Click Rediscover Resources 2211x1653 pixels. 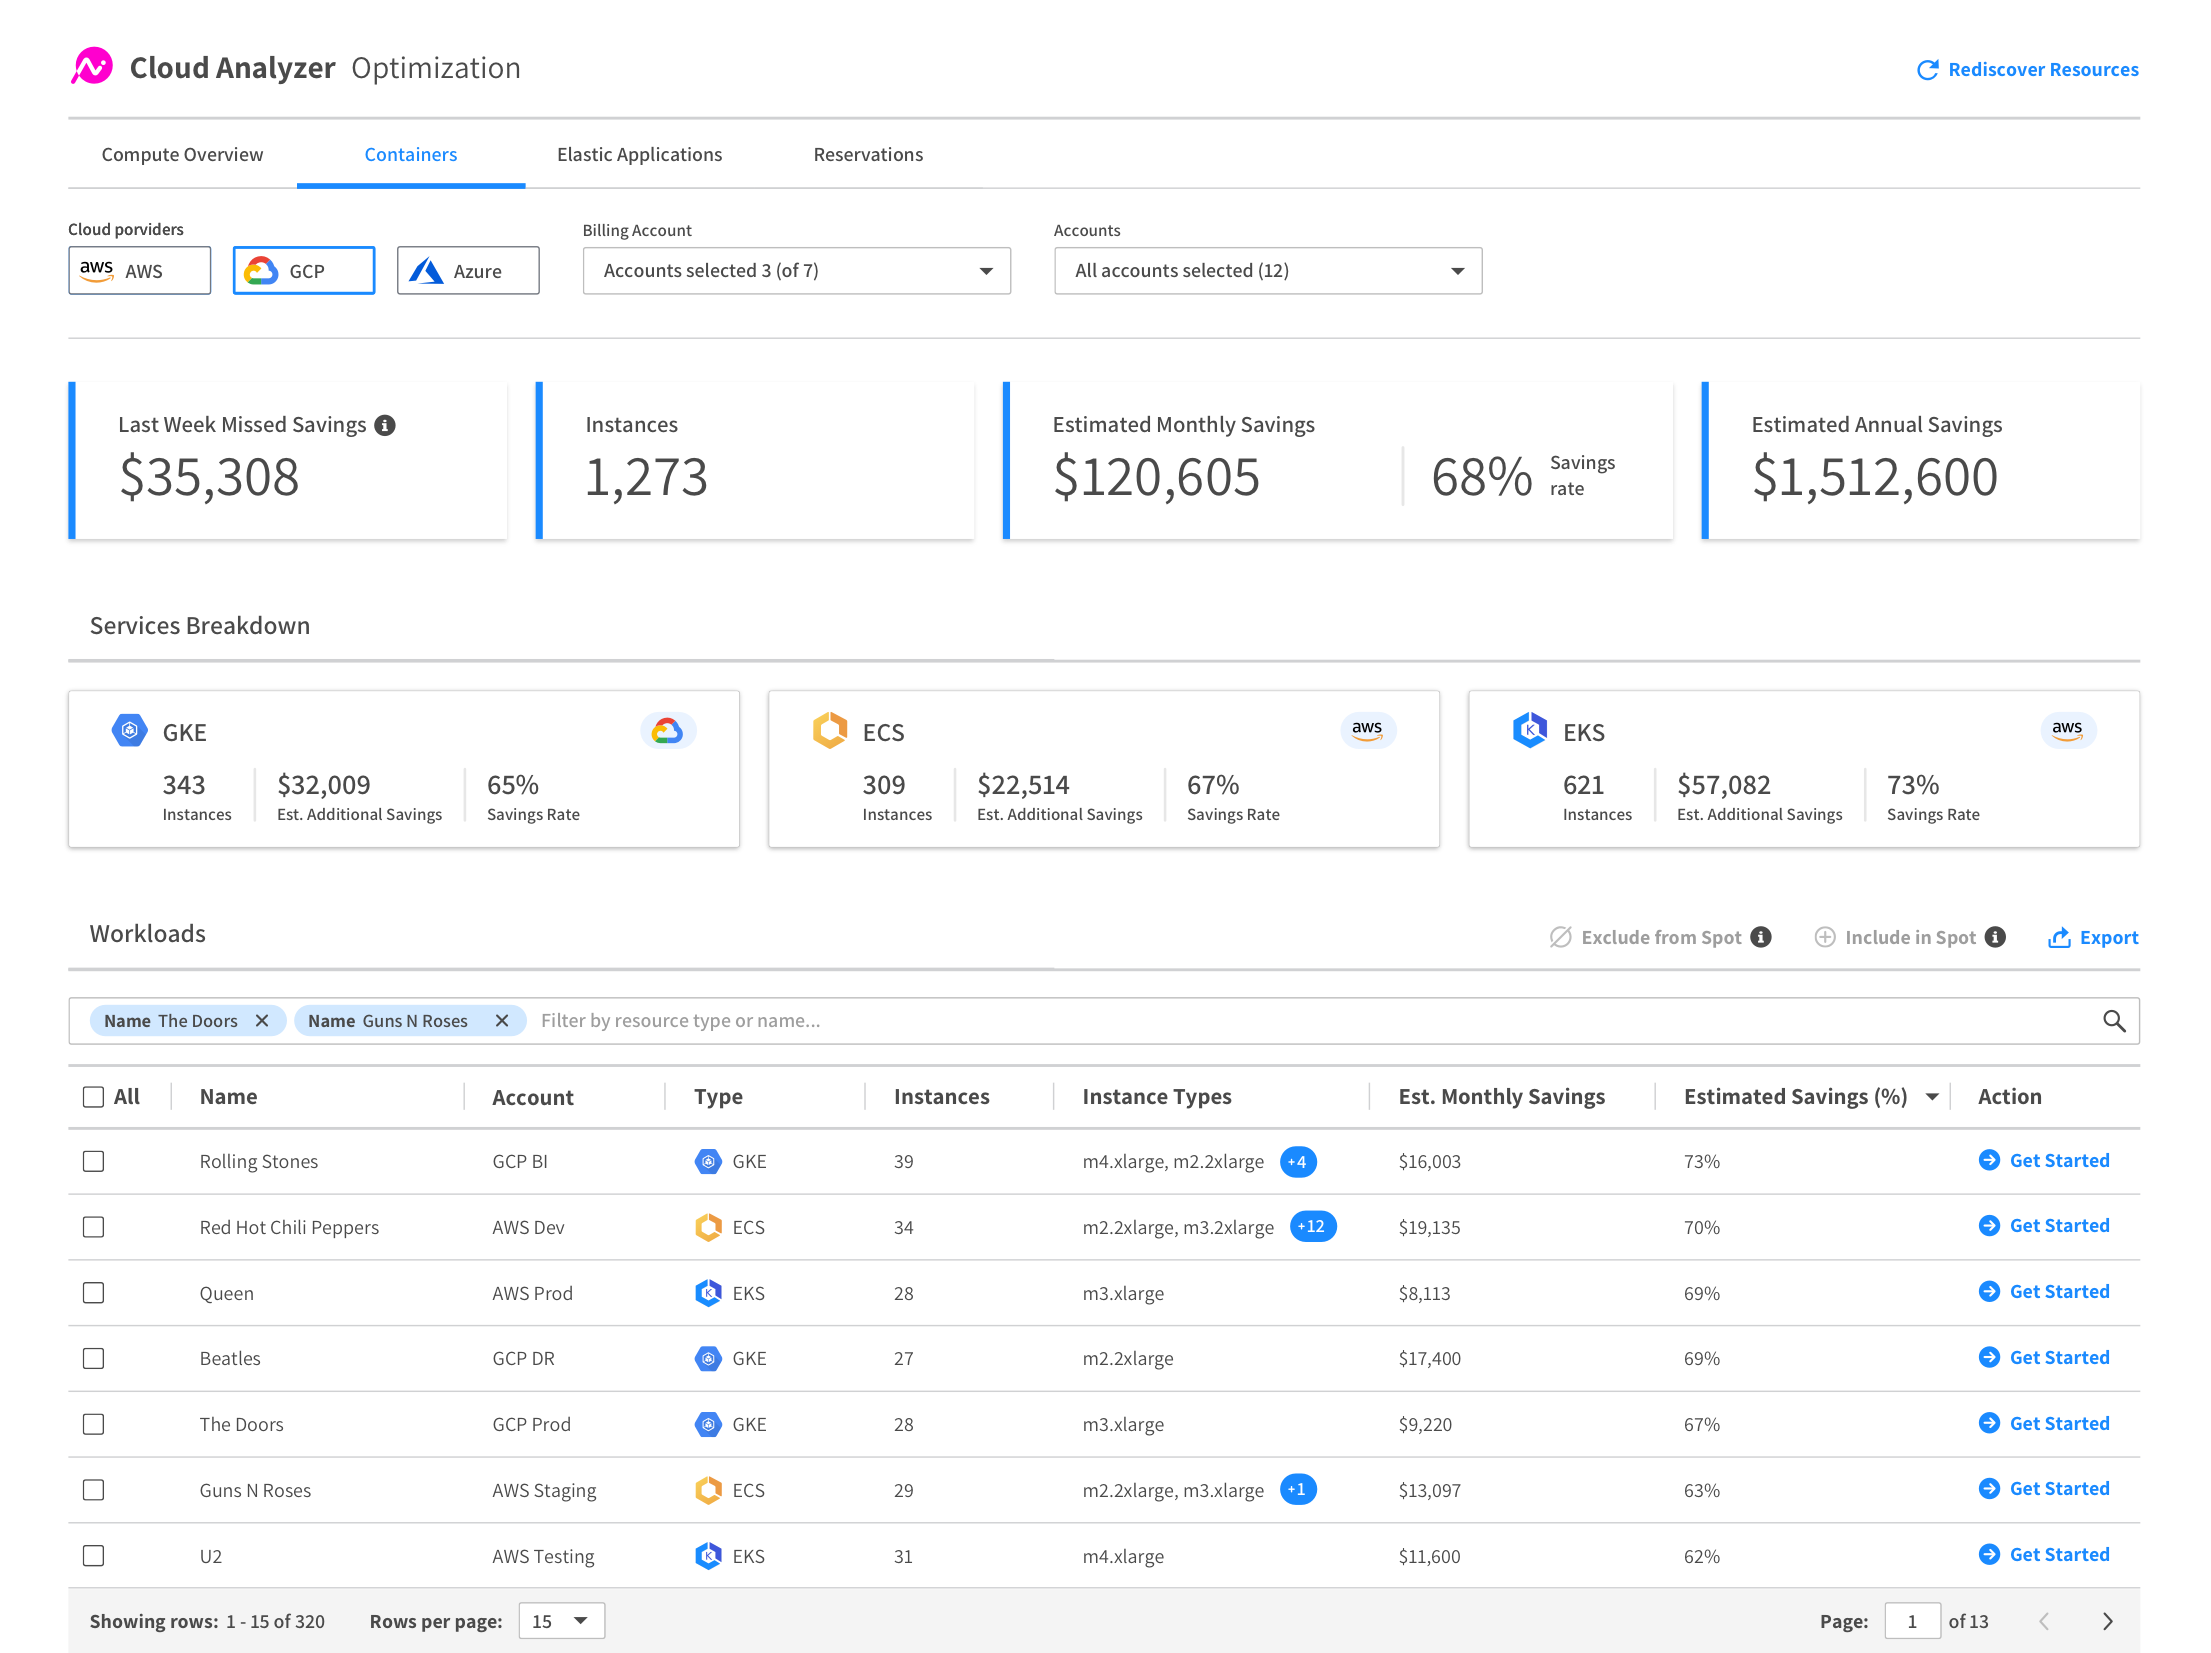2042,68
